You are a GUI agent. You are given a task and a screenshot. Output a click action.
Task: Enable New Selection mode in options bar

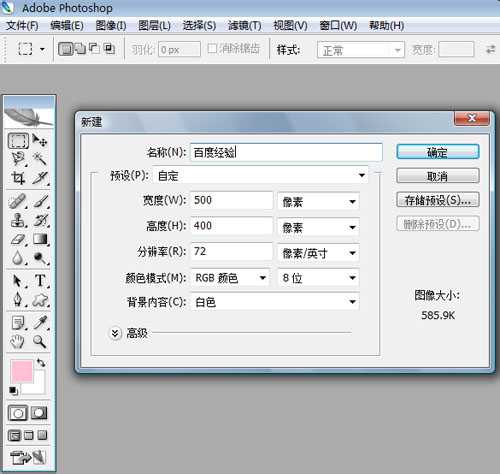click(65, 49)
